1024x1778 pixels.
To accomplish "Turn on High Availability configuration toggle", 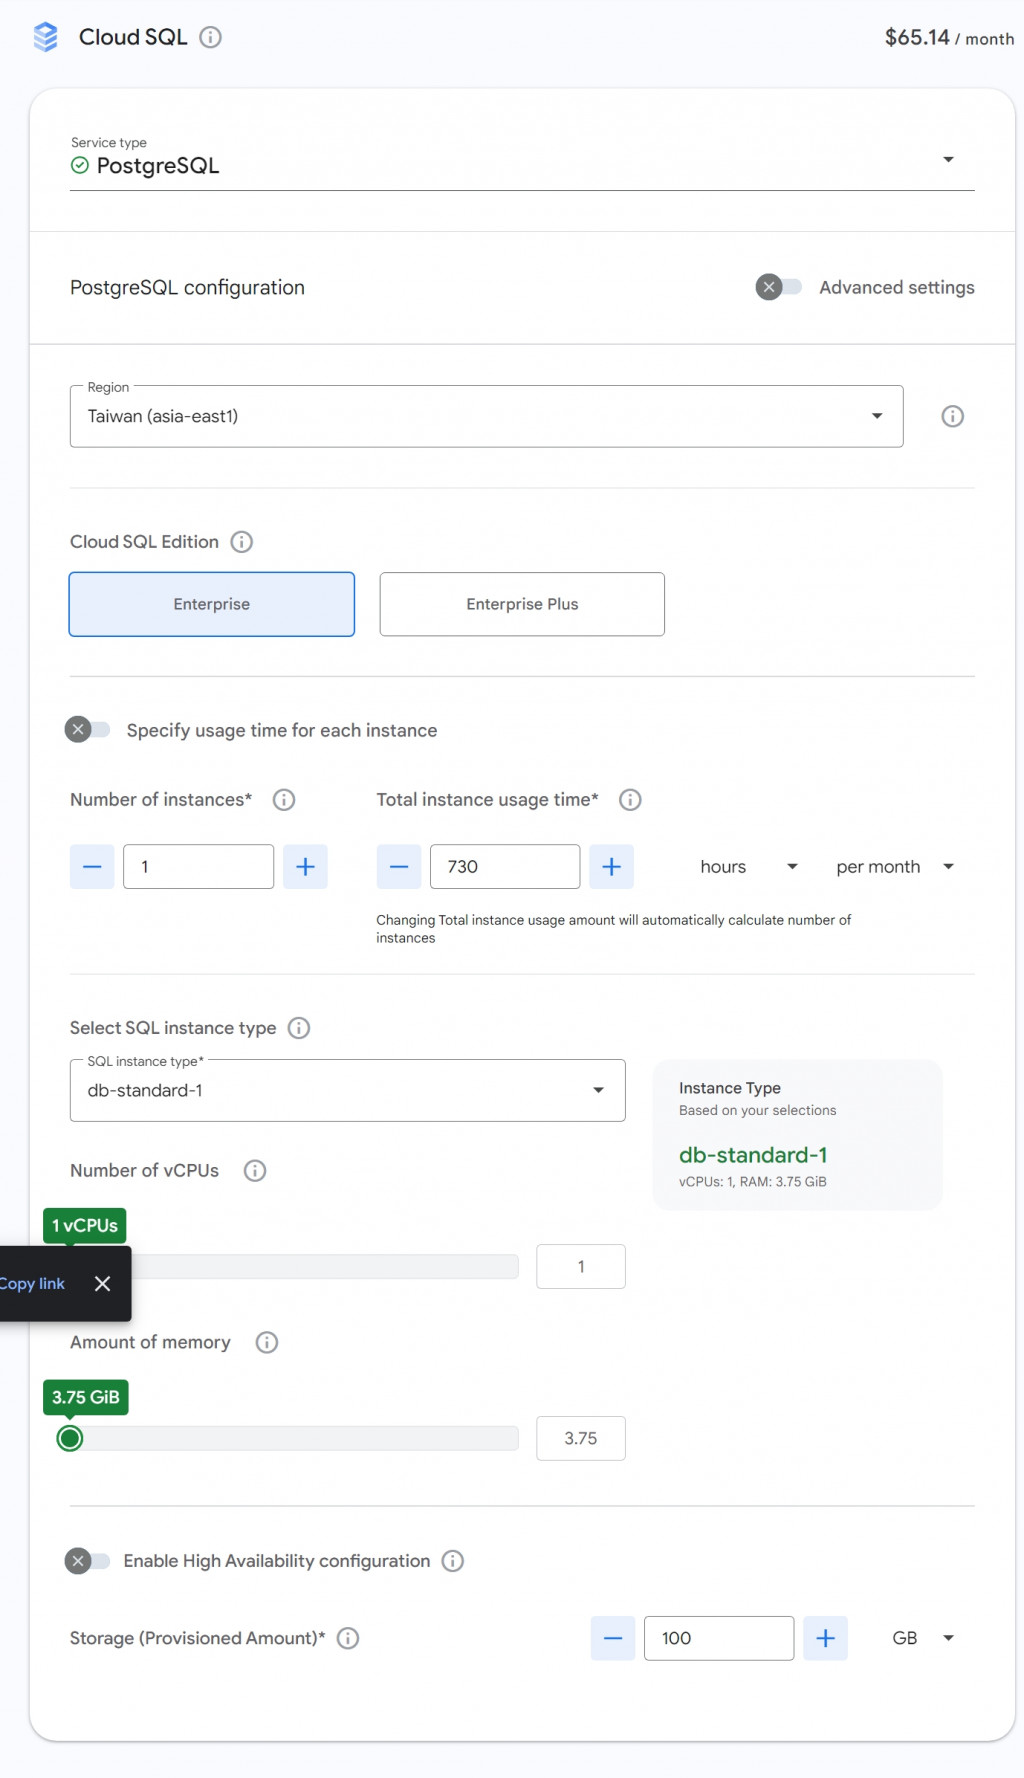I will pos(88,1561).
